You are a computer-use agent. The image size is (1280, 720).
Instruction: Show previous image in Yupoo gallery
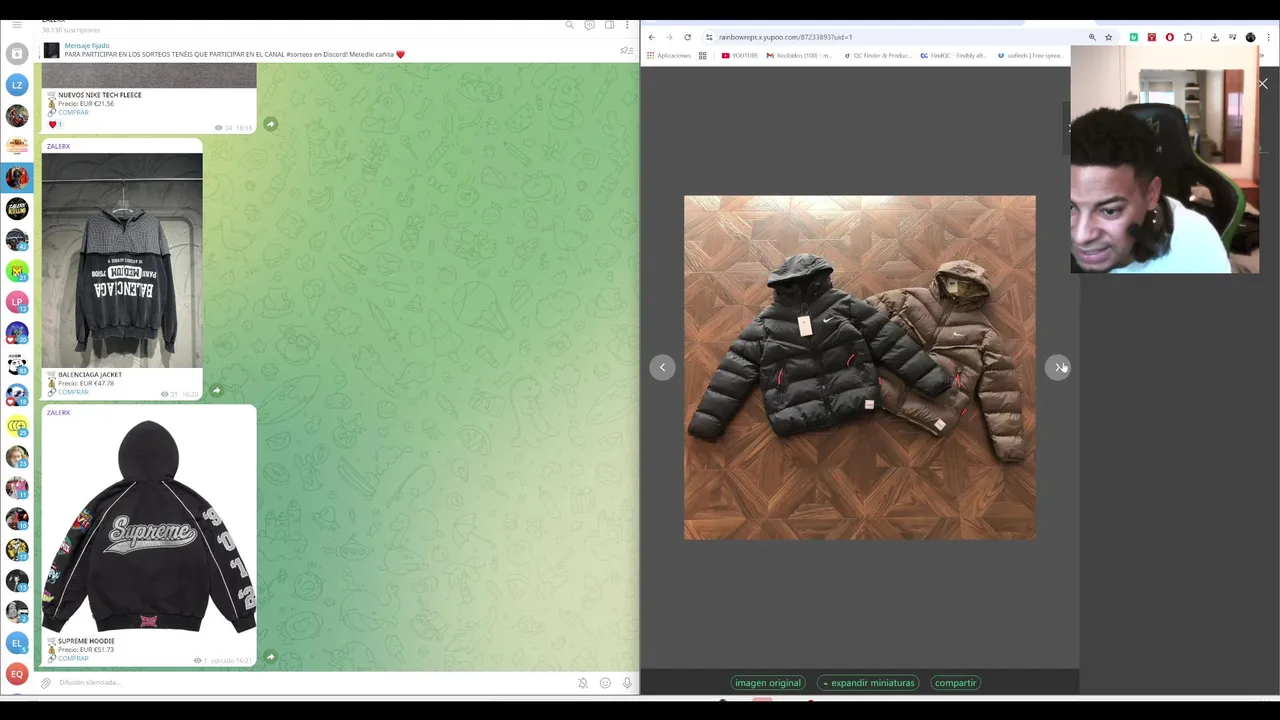click(662, 367)
